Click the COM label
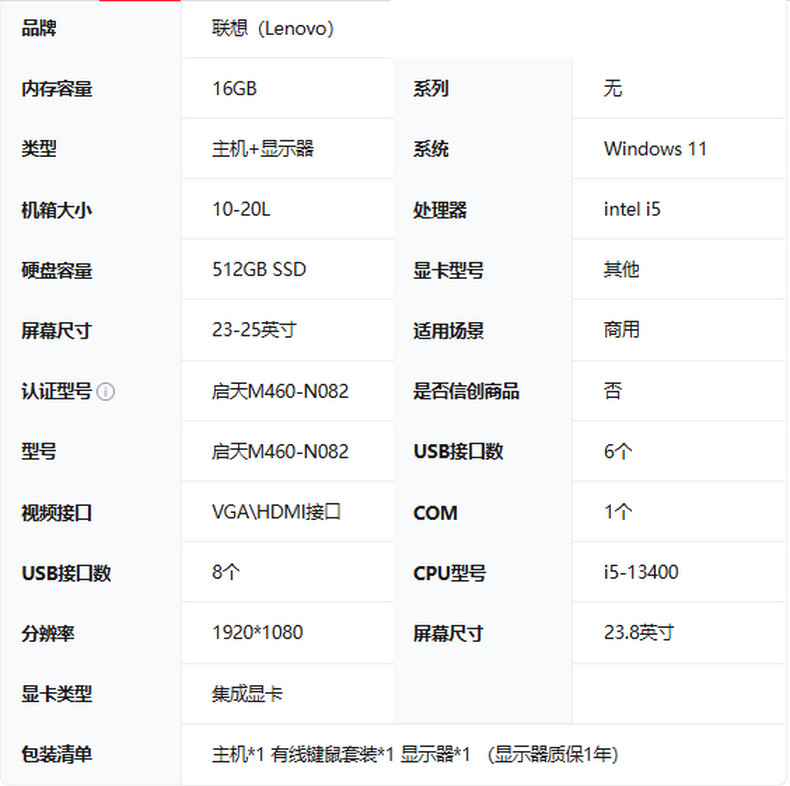Screen dimensions: 790x786 [435, 513]
